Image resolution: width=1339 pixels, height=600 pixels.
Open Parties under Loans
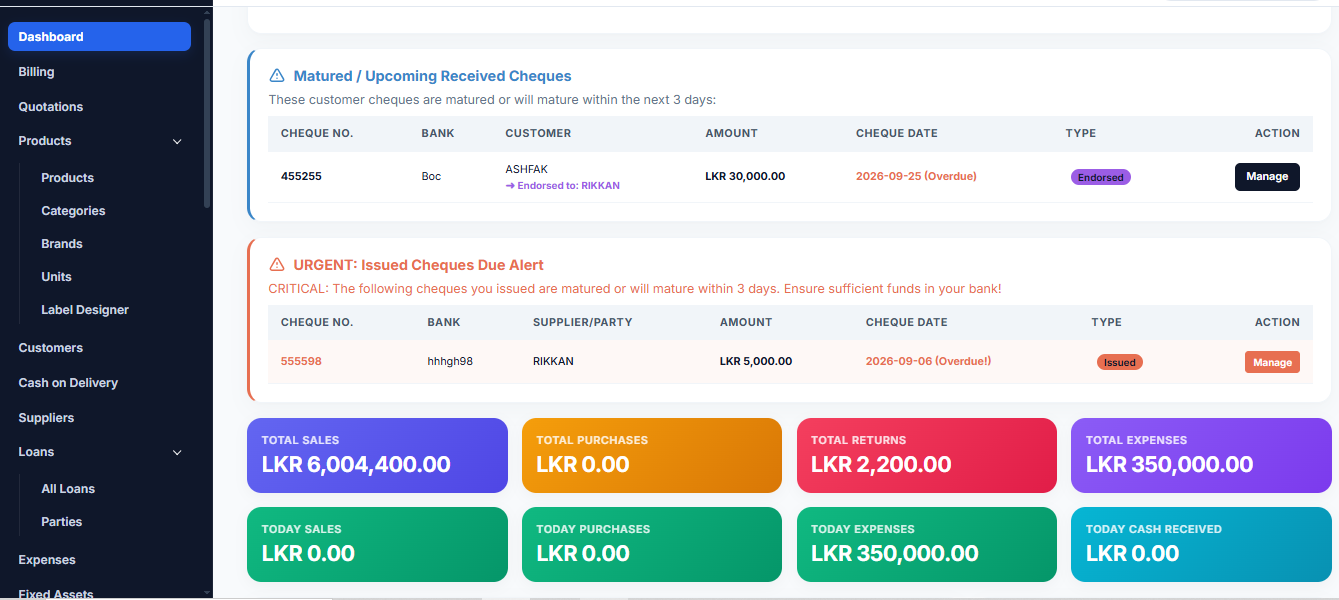[62, 522]
